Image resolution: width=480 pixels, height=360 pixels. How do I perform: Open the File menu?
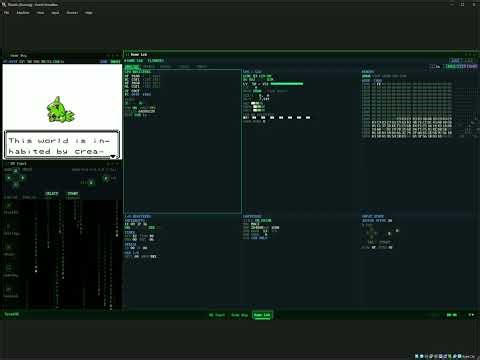point(7,13)
